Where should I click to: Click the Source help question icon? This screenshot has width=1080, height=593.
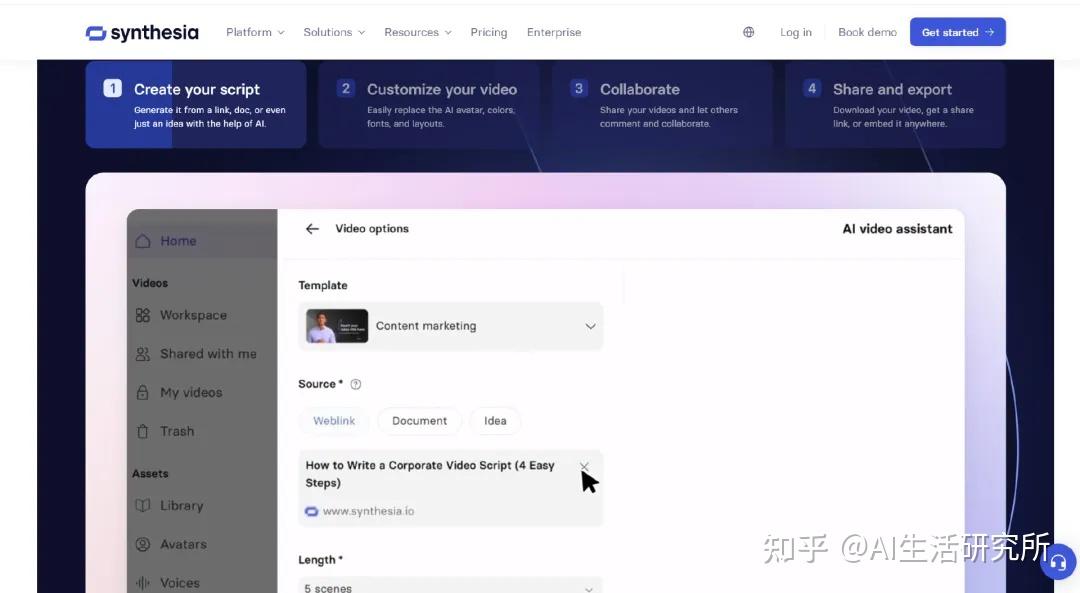point(355,384)
